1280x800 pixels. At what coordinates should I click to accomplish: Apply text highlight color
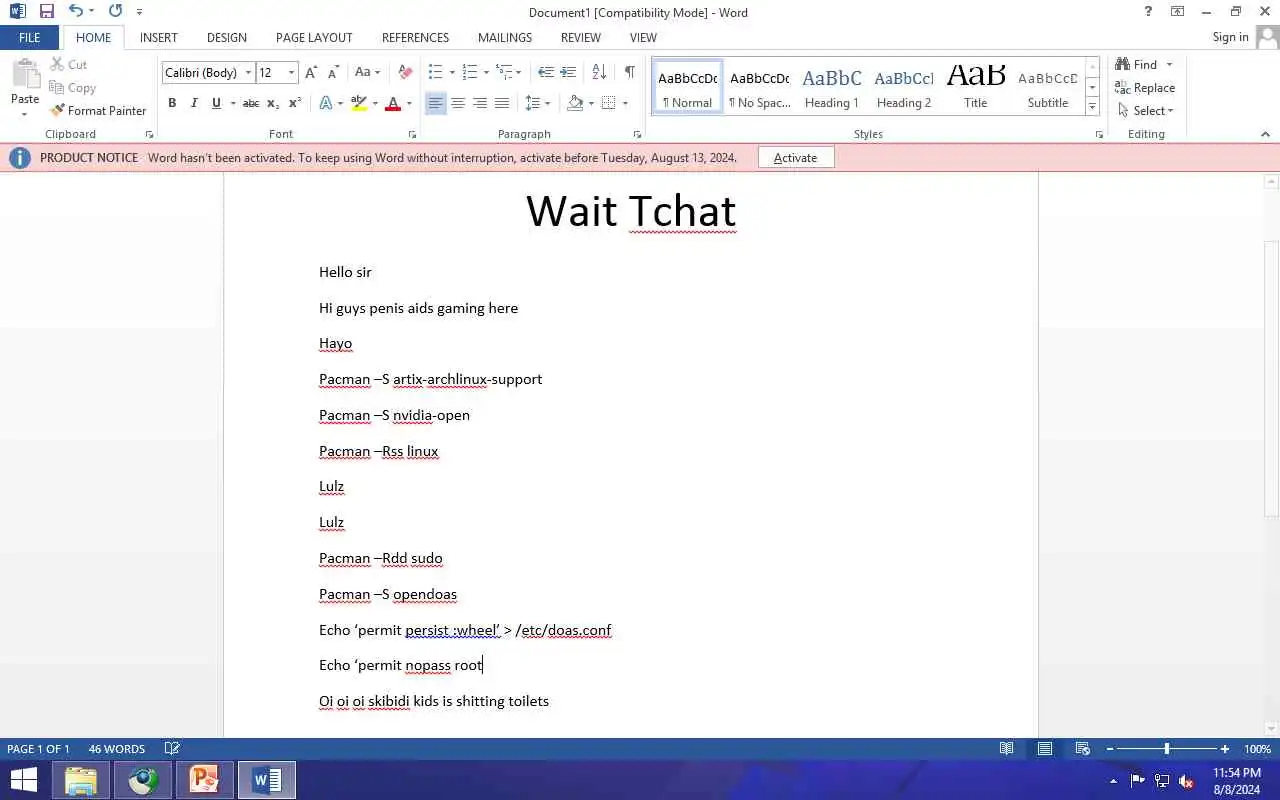360,103
